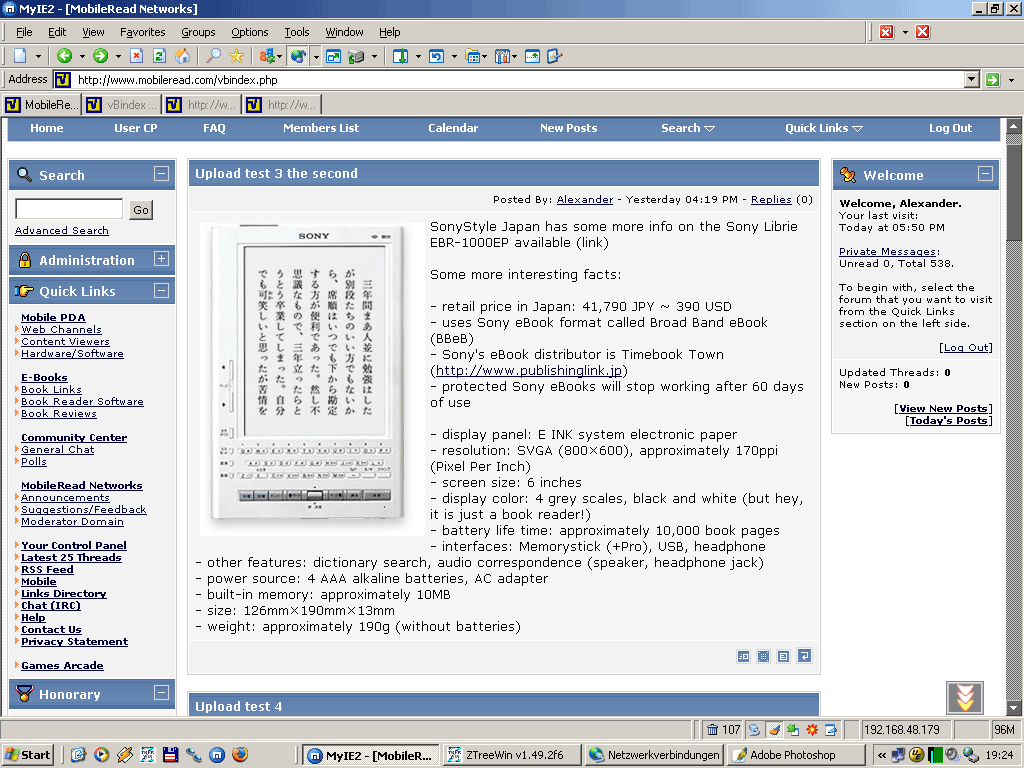Click the Members List navbar item
This screenshot has width=1024, height=768.
(x=321, y=129)
